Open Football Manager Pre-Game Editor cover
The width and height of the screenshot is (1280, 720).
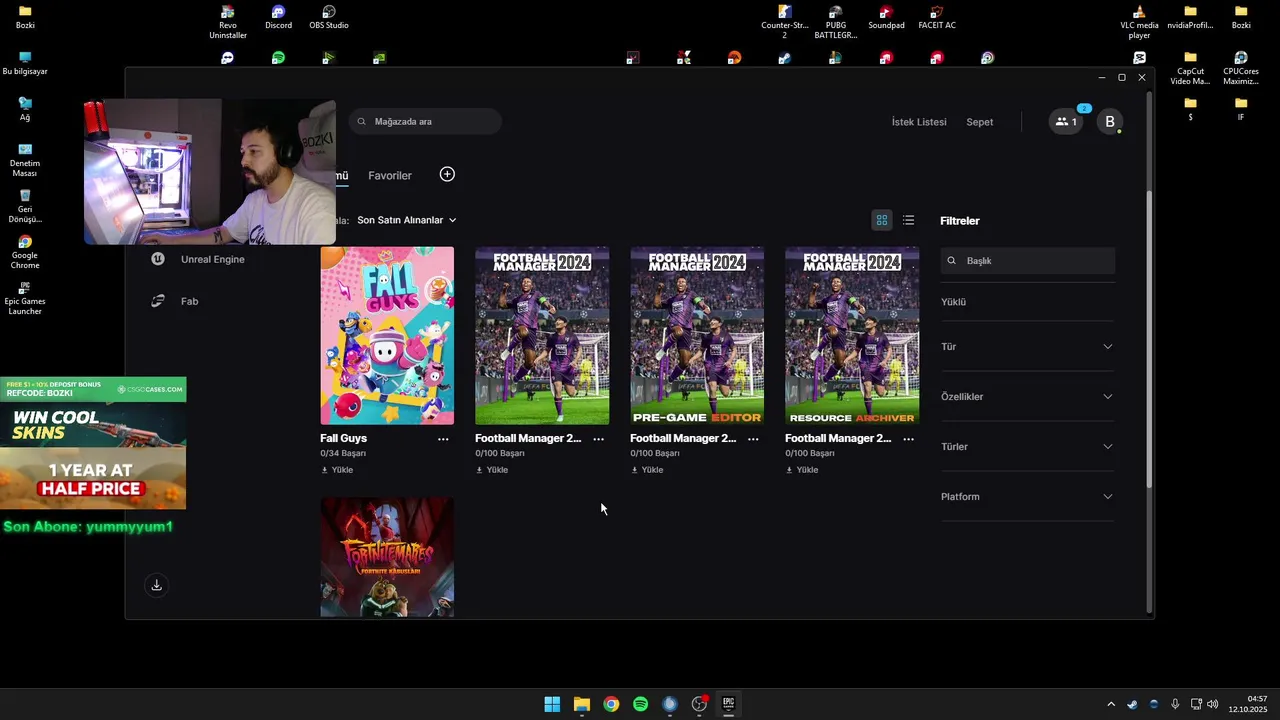pos(697,336)
